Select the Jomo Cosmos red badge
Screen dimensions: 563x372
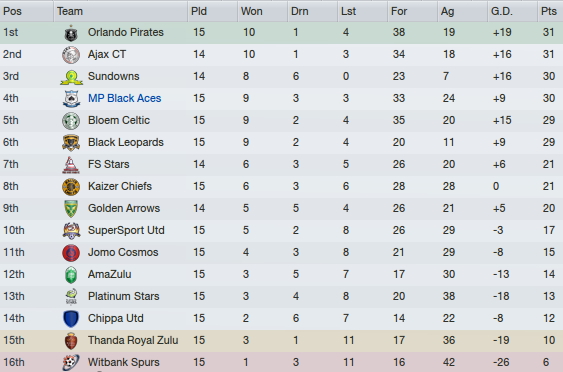71,252
